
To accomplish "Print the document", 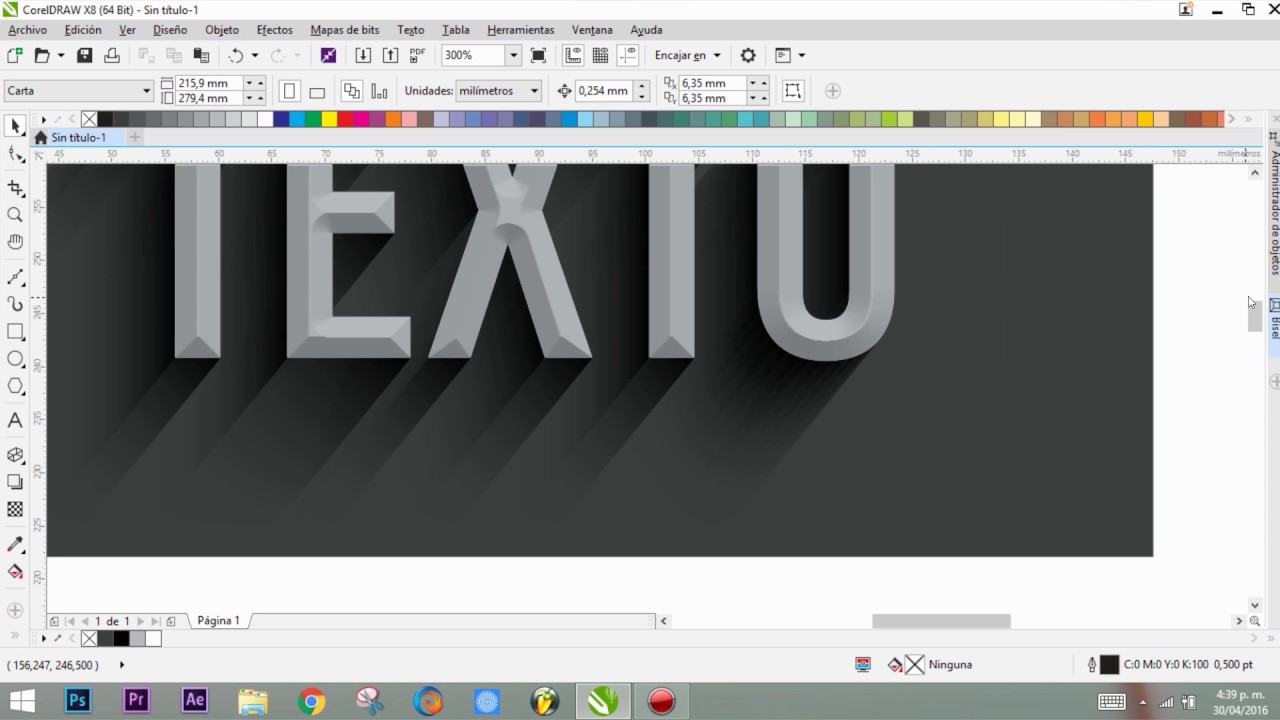I will pyautogui.click(x=114, y=56).
